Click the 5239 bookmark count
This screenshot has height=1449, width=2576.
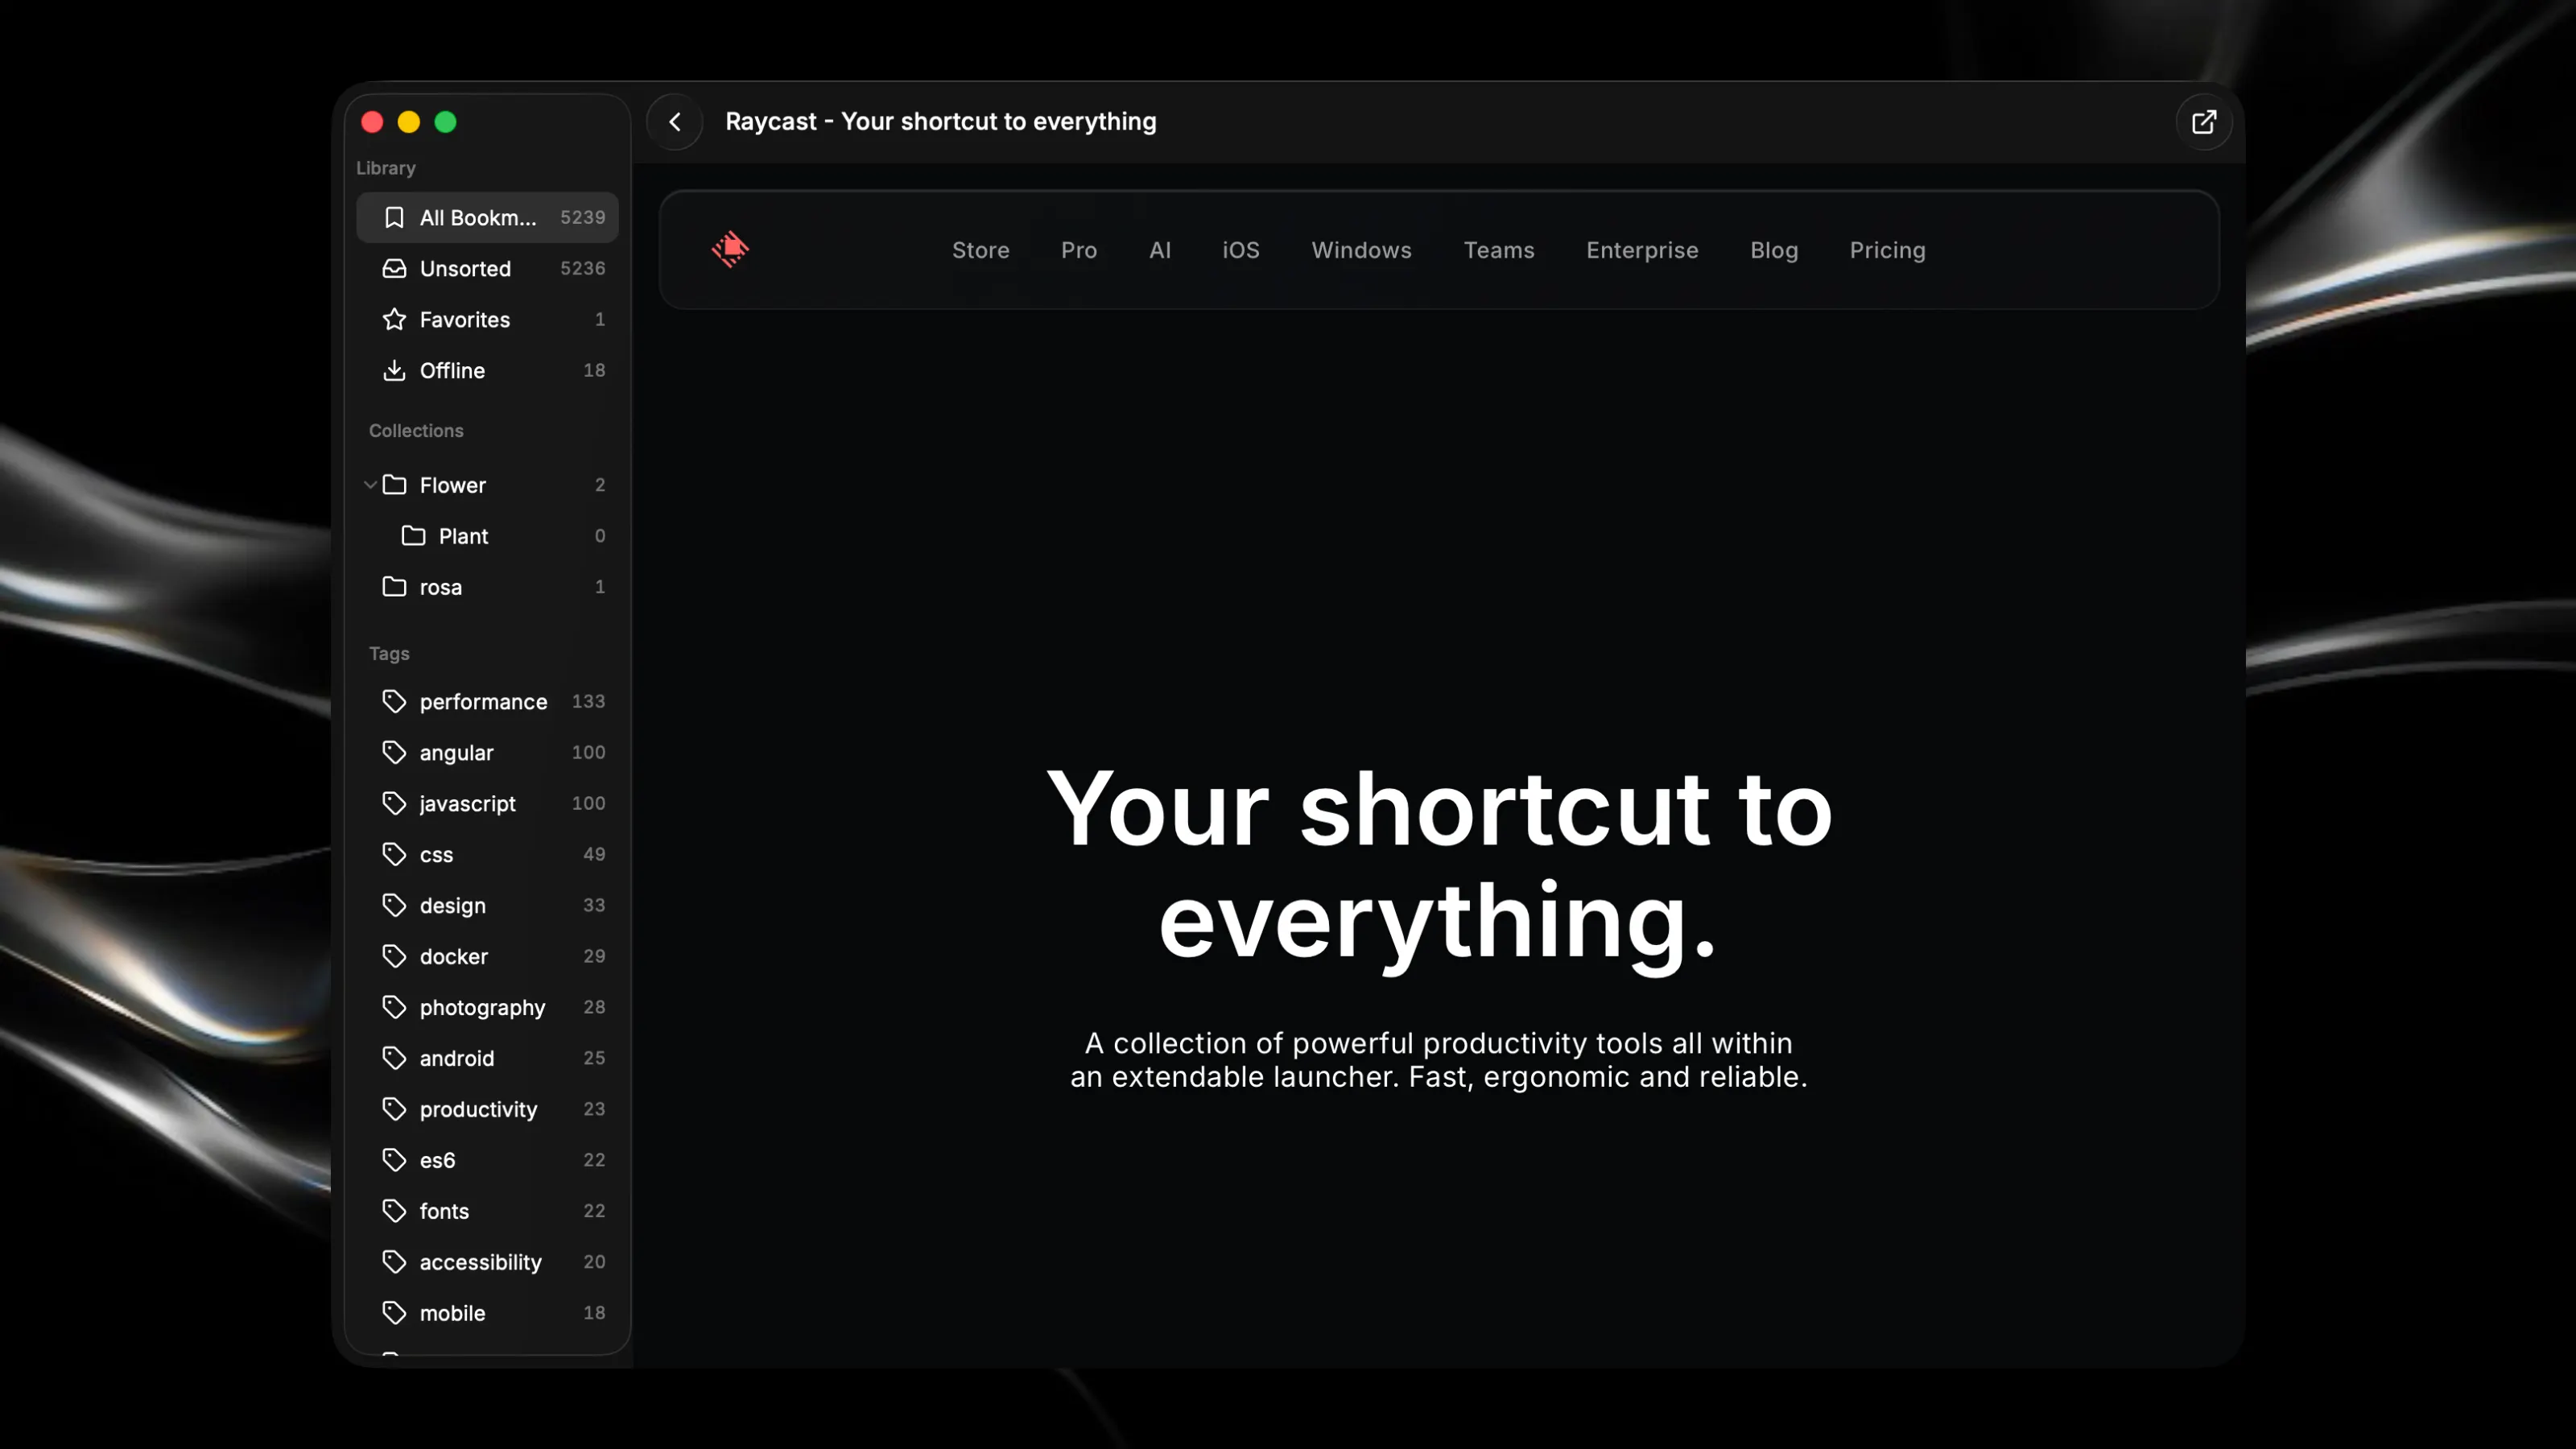coord(583,217)
